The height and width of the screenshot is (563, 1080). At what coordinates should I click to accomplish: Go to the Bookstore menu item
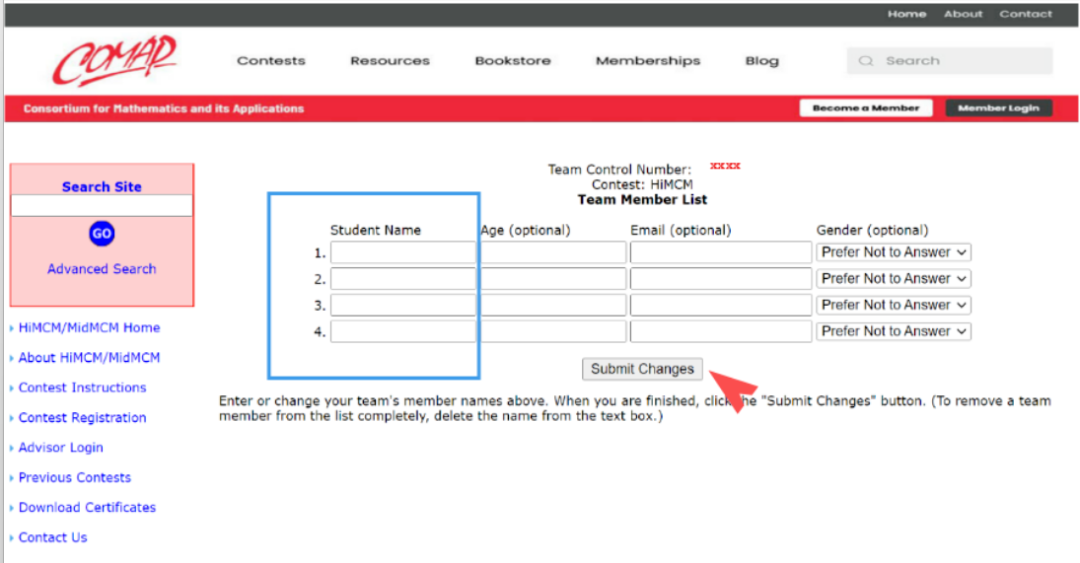click(512, 61)
